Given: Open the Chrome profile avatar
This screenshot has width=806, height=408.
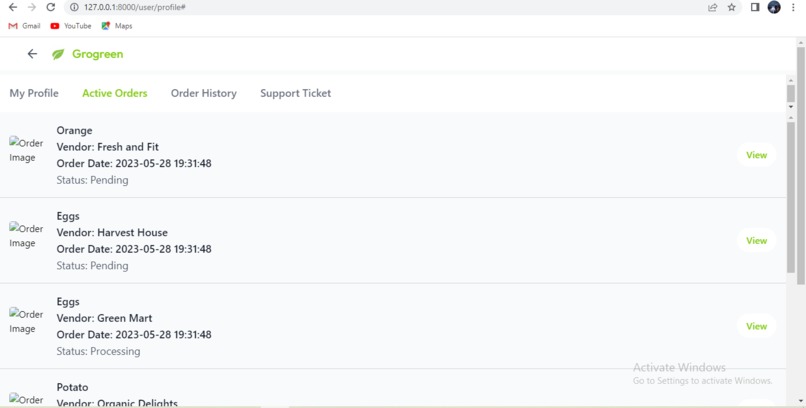Looking at the screenshot, I should click(774, 7).
